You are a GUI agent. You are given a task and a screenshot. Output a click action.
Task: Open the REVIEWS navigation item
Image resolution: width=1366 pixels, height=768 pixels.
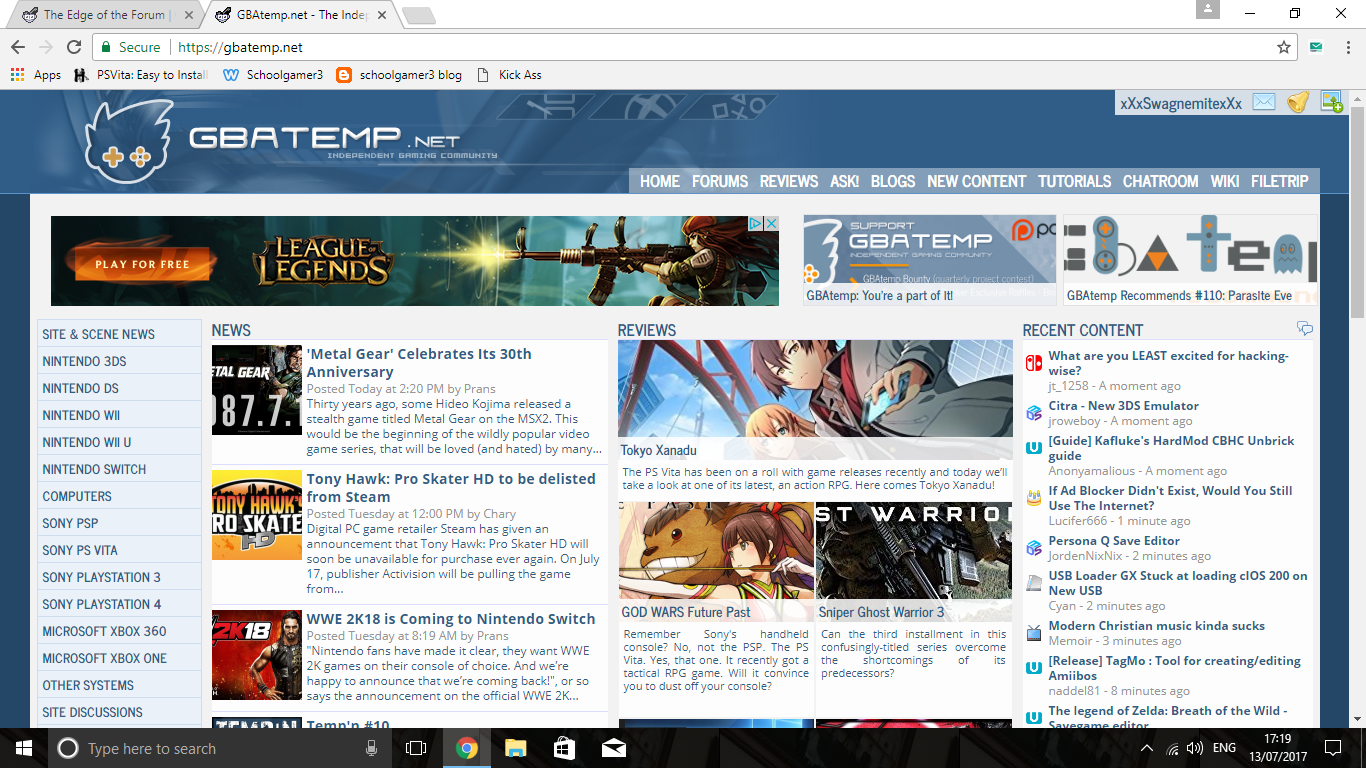[x=789, y=181]
